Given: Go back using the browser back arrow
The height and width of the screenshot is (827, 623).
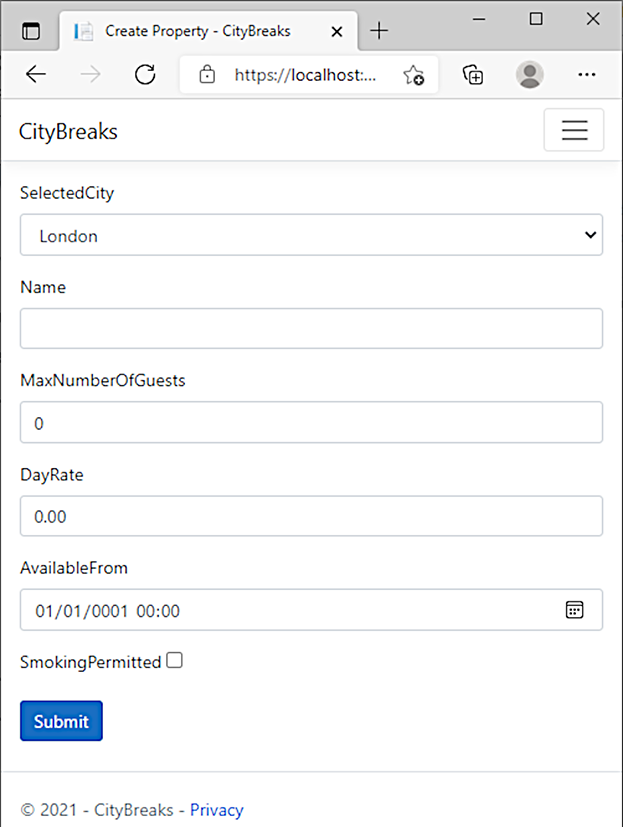Looking at the screenshot, I should (36, 74).
